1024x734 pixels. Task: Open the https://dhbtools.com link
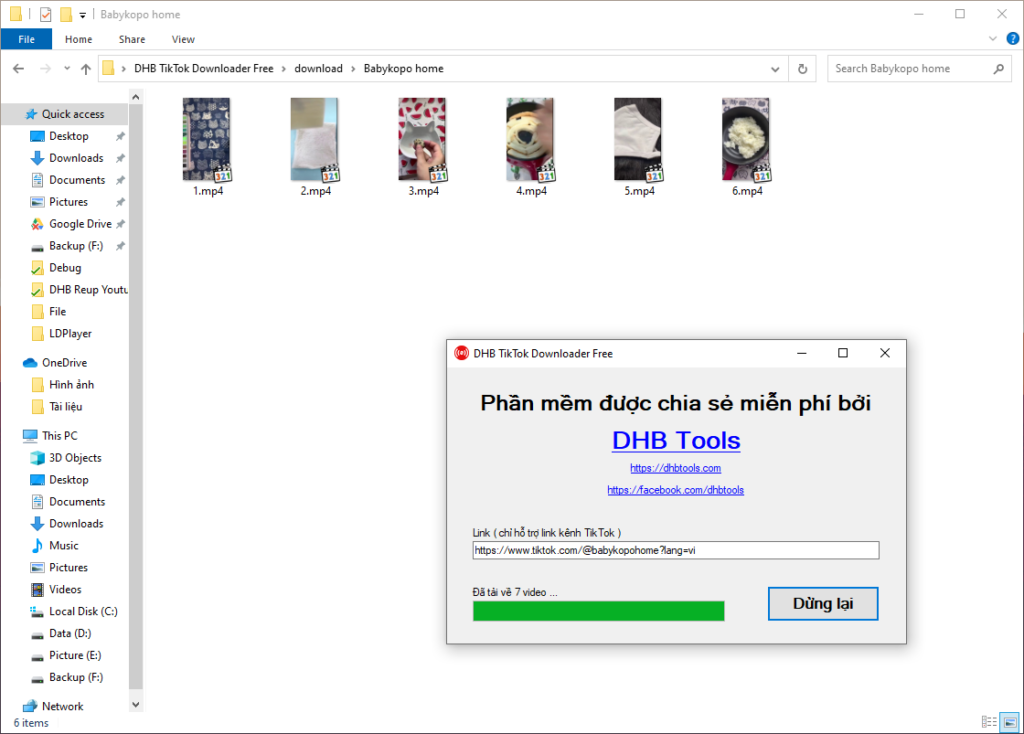point(675,468)
